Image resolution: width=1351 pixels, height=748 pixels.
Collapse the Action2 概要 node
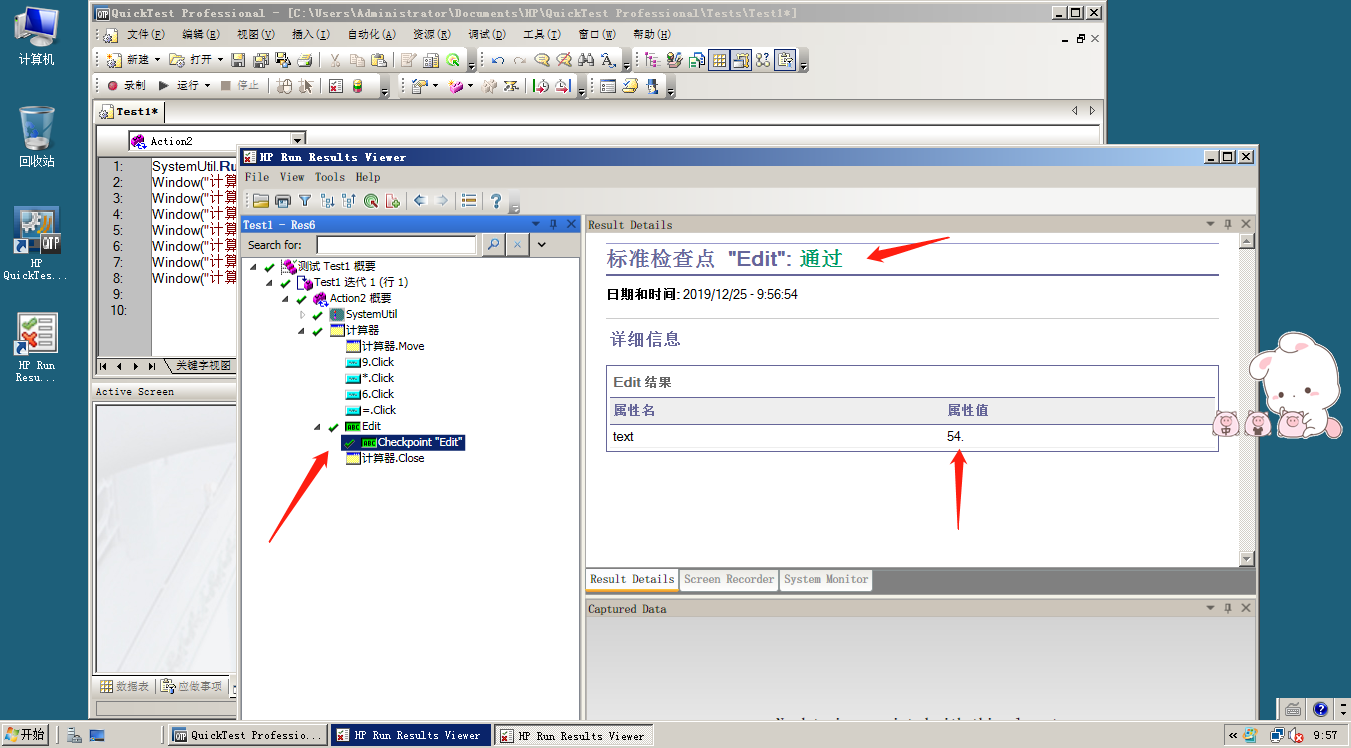pyautogui.click(x=285, y=299)
